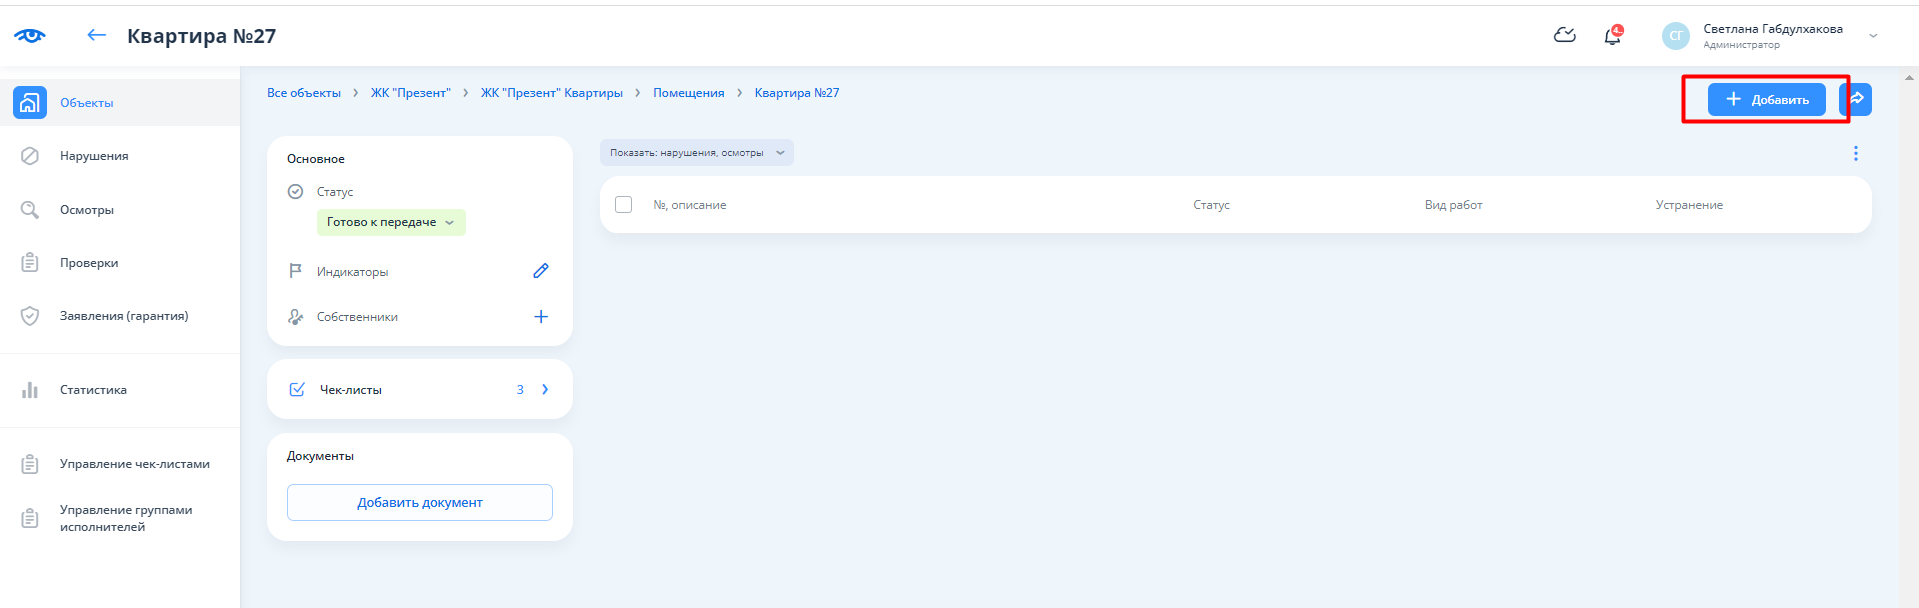Select Управление чек-листами in the sidebar

click(x=134, y=464)
